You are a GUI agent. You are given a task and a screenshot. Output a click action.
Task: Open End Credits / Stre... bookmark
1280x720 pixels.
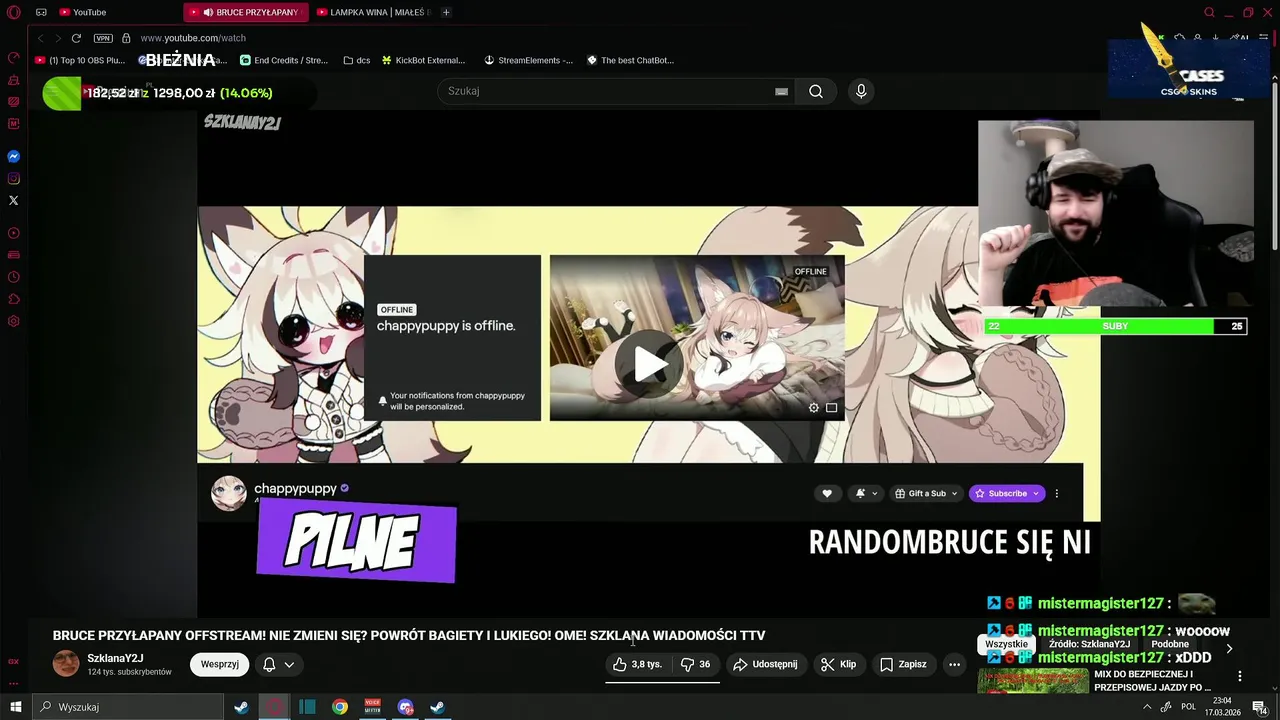tap(284, 60)
